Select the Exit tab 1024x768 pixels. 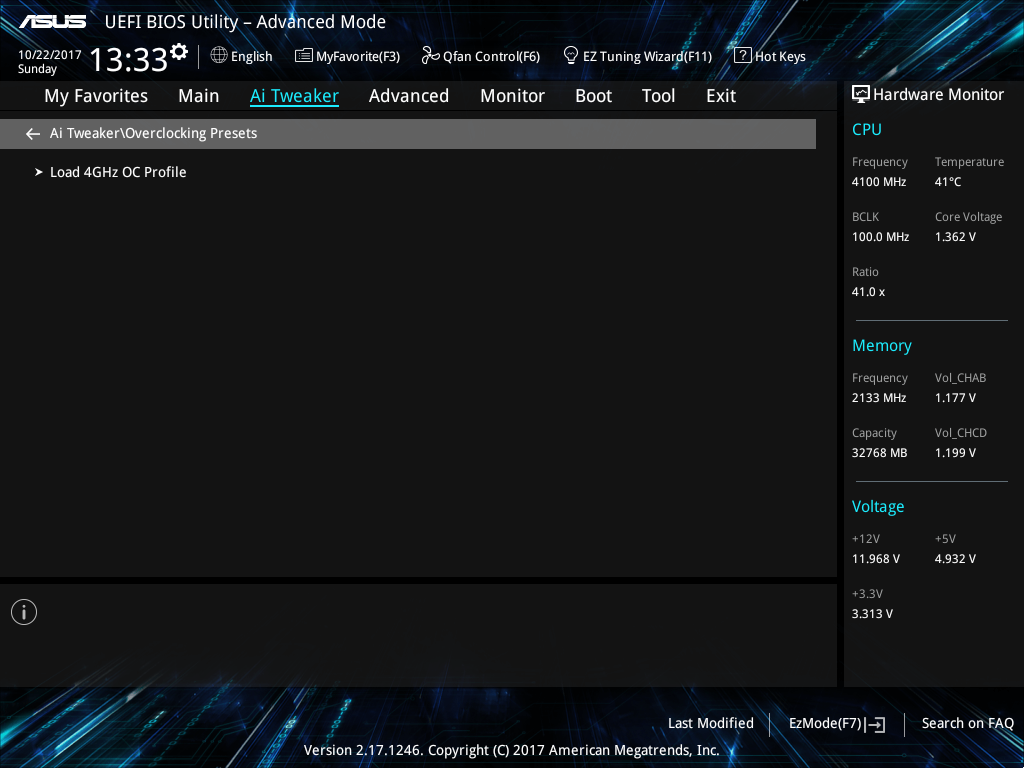tap(721, 96)
